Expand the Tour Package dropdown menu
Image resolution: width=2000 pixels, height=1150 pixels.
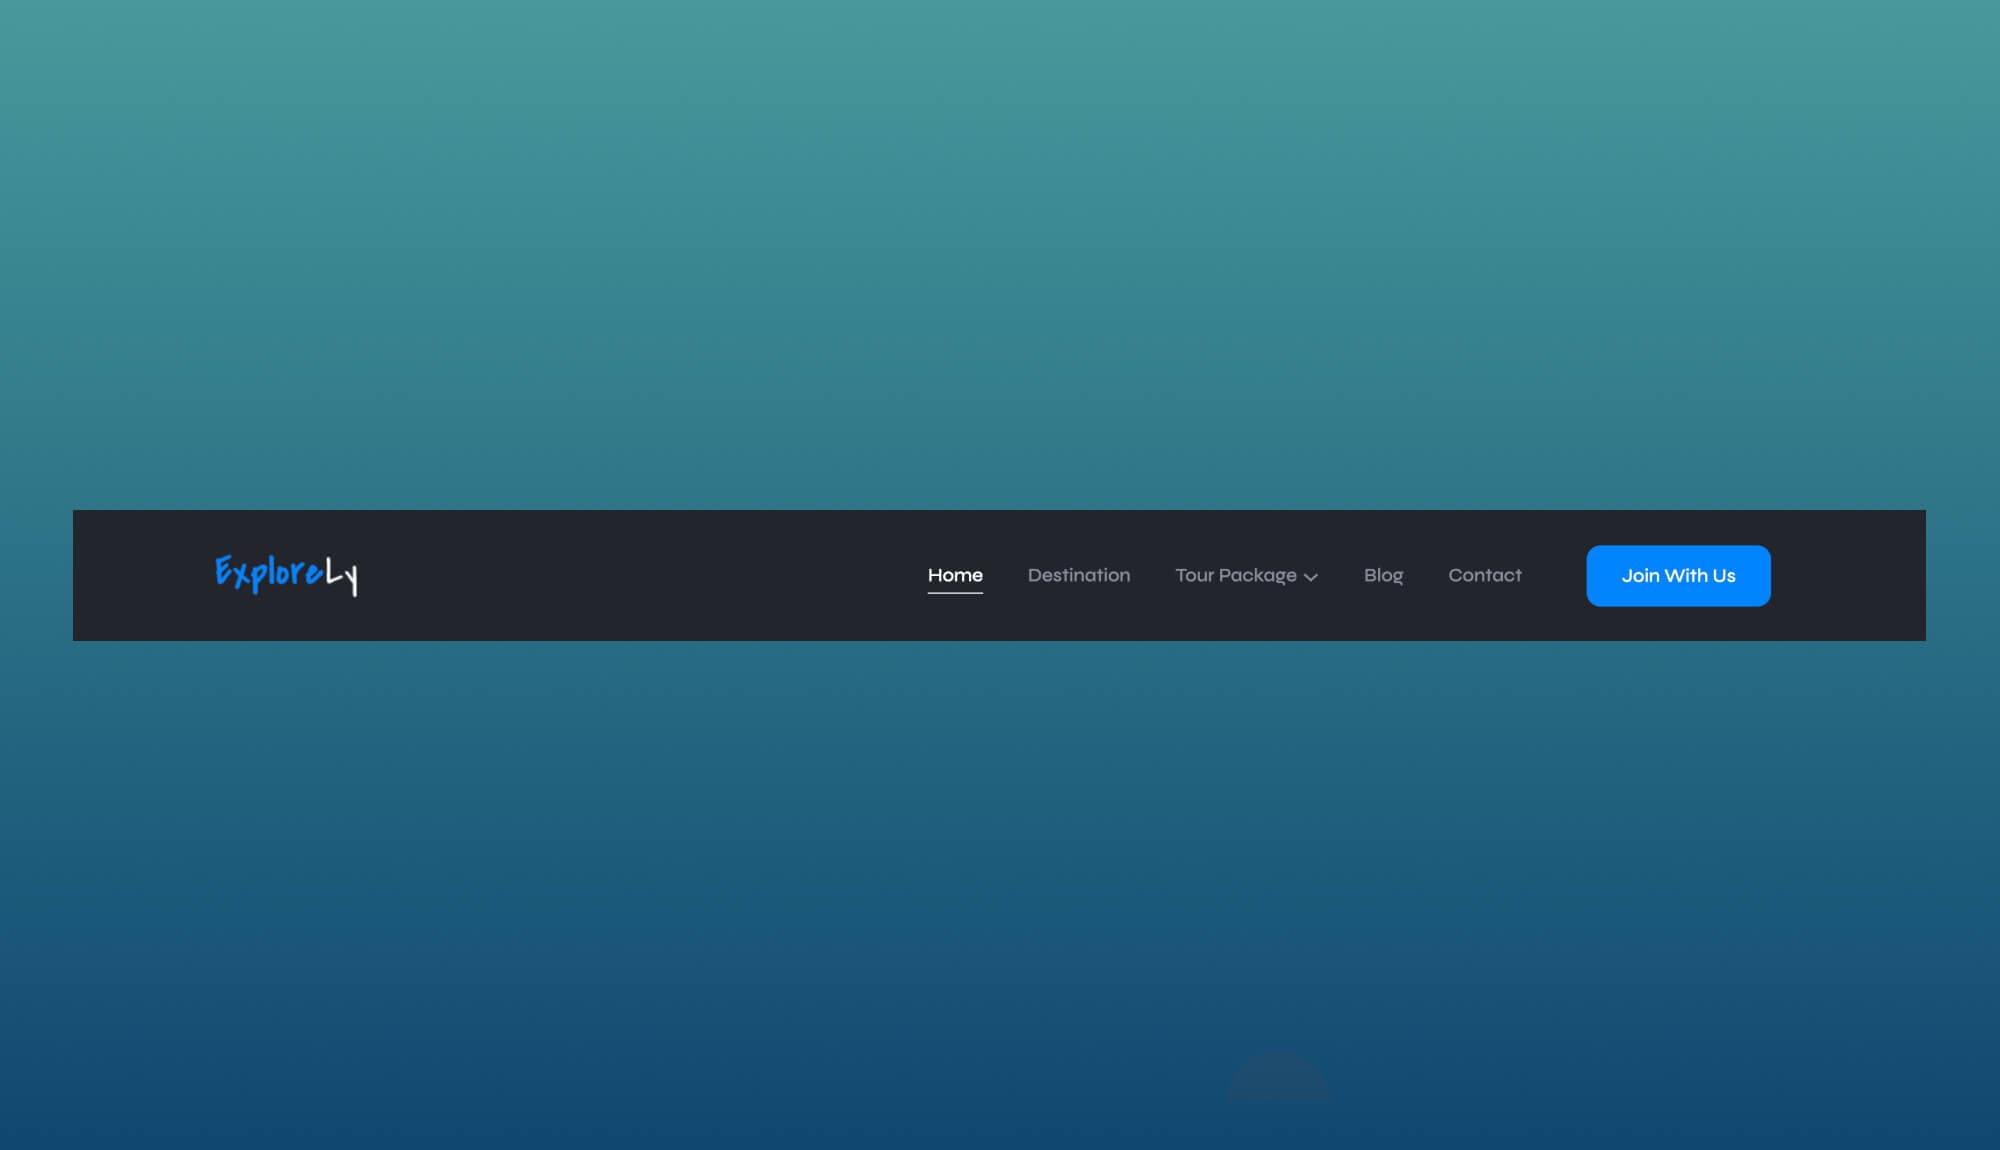[x=1246, y=575]
